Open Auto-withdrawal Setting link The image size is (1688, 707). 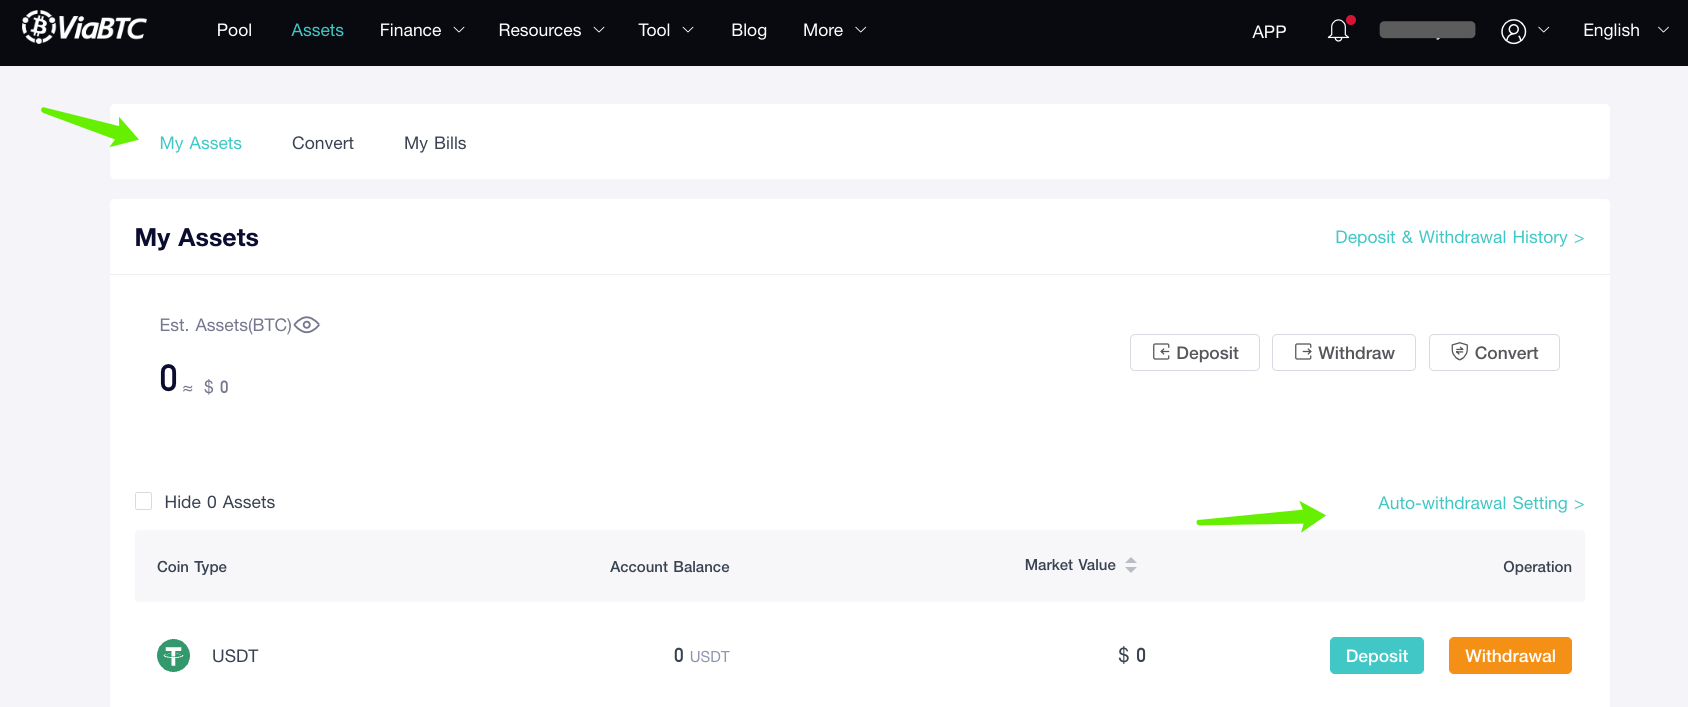coord(1481,503)
